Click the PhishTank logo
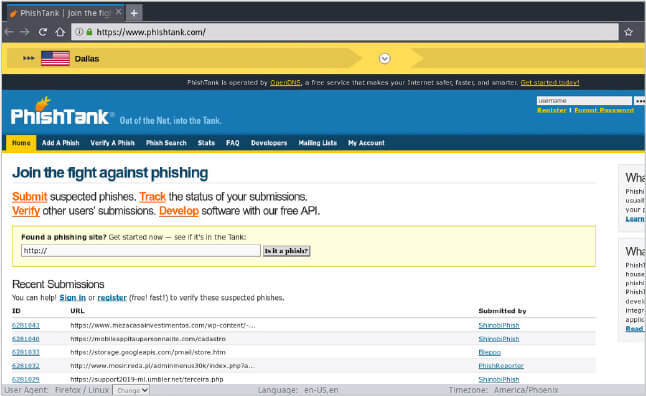646x396 pixels. pos(61,112)
